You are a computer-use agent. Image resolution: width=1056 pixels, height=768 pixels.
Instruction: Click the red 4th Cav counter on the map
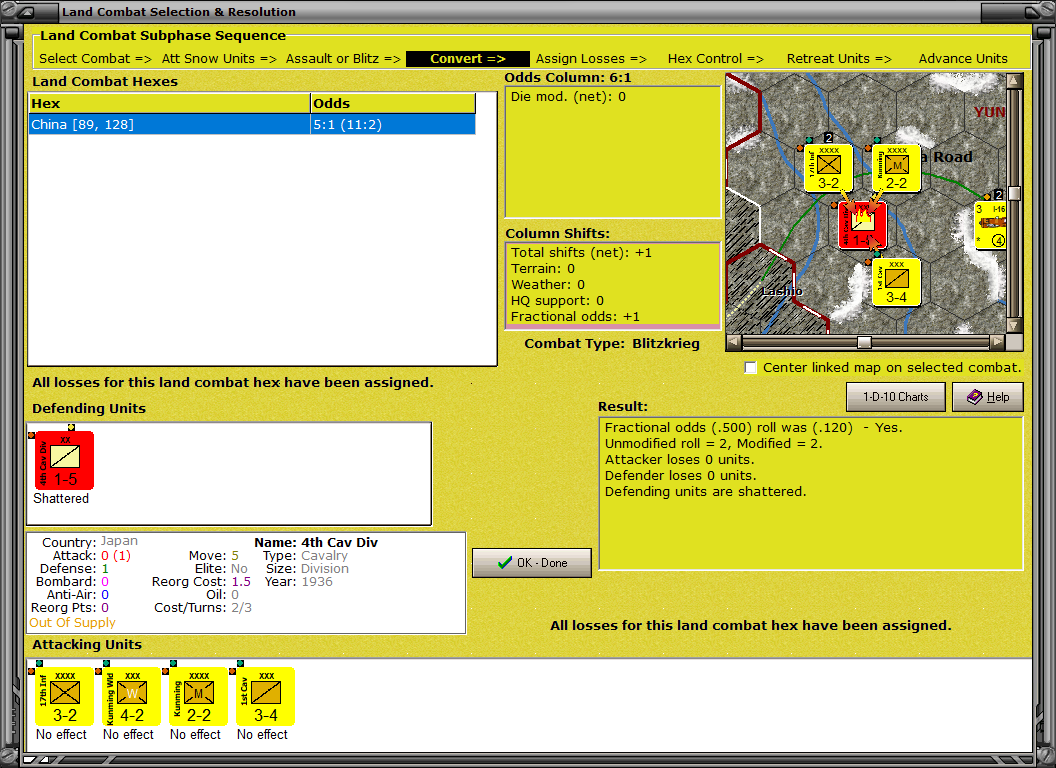863,226
